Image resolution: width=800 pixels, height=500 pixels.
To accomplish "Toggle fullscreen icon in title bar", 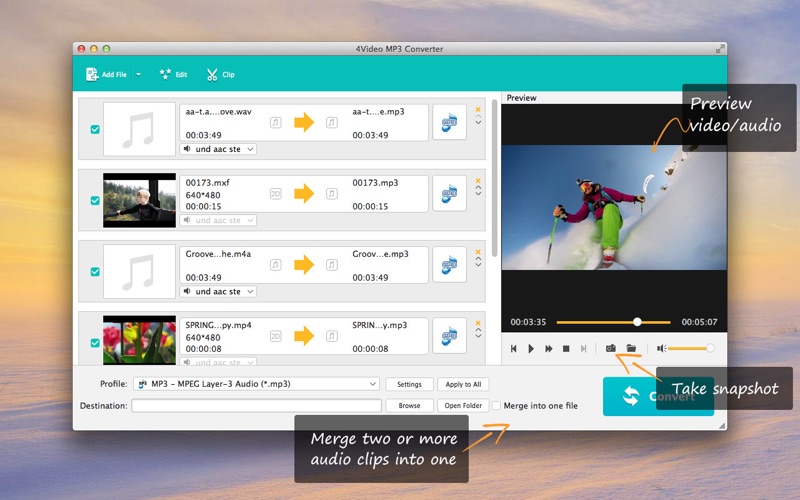I will [x=720, y=48].
